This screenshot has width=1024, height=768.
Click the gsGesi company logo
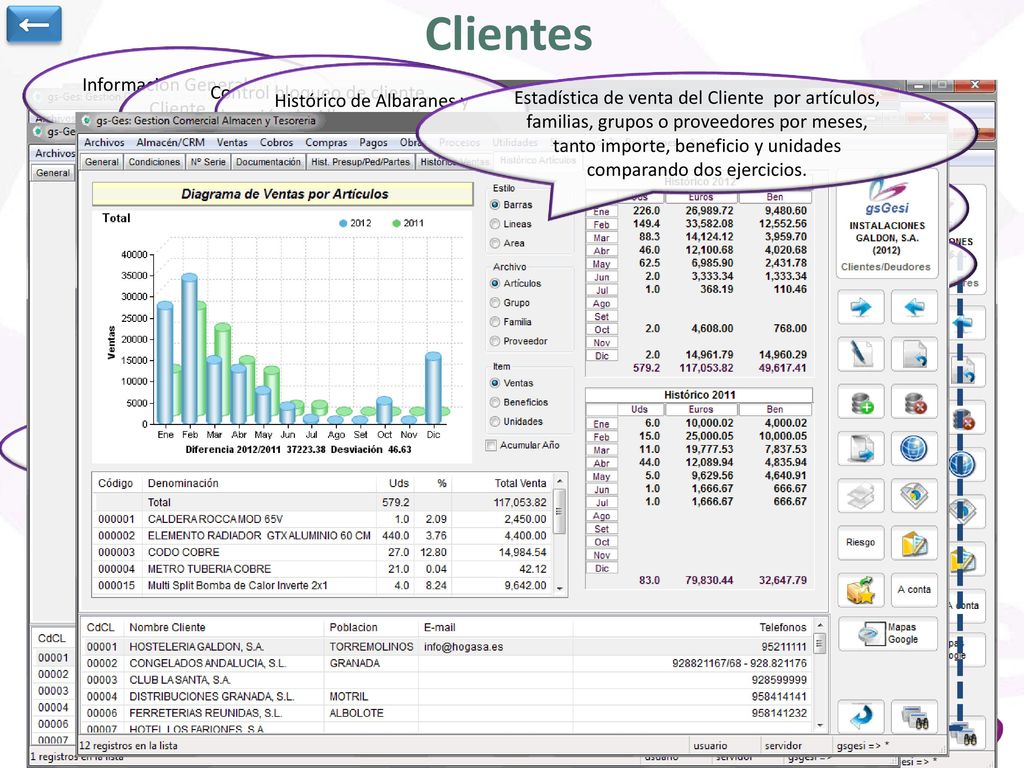pos(887,196)
